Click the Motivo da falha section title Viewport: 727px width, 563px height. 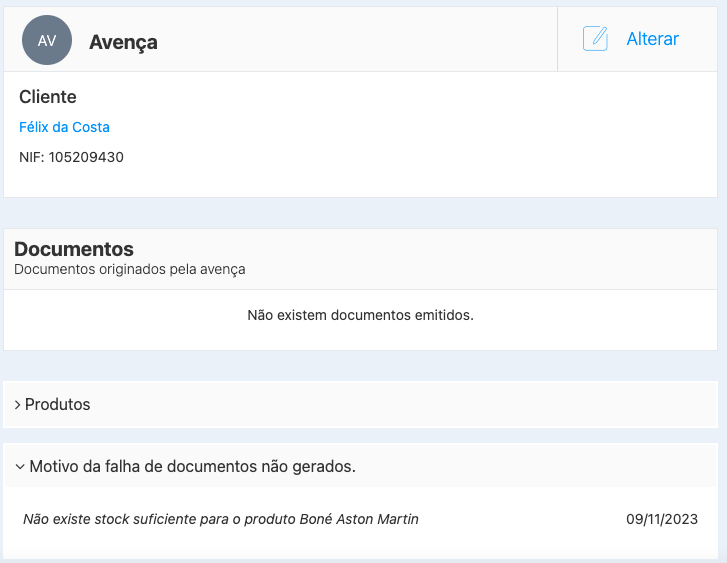[x=193, y=466]
